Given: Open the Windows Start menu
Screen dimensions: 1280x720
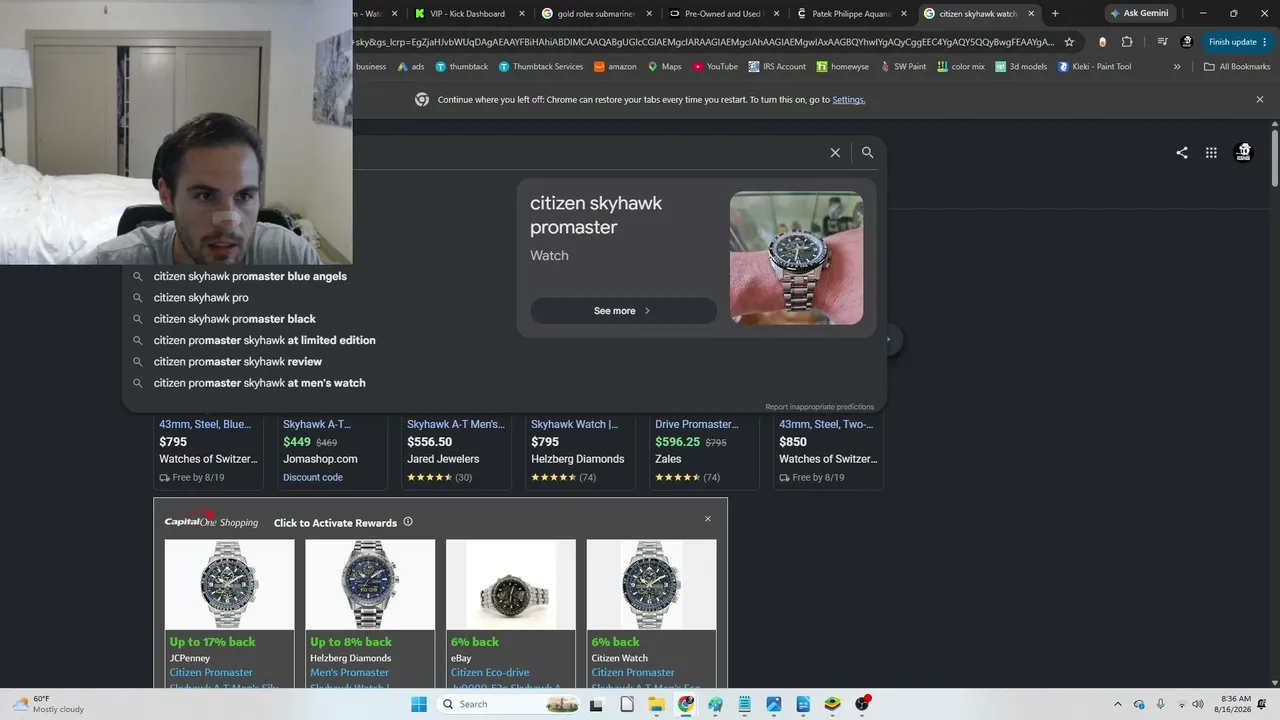Looking at the screenshot, I should pos(420,704).
